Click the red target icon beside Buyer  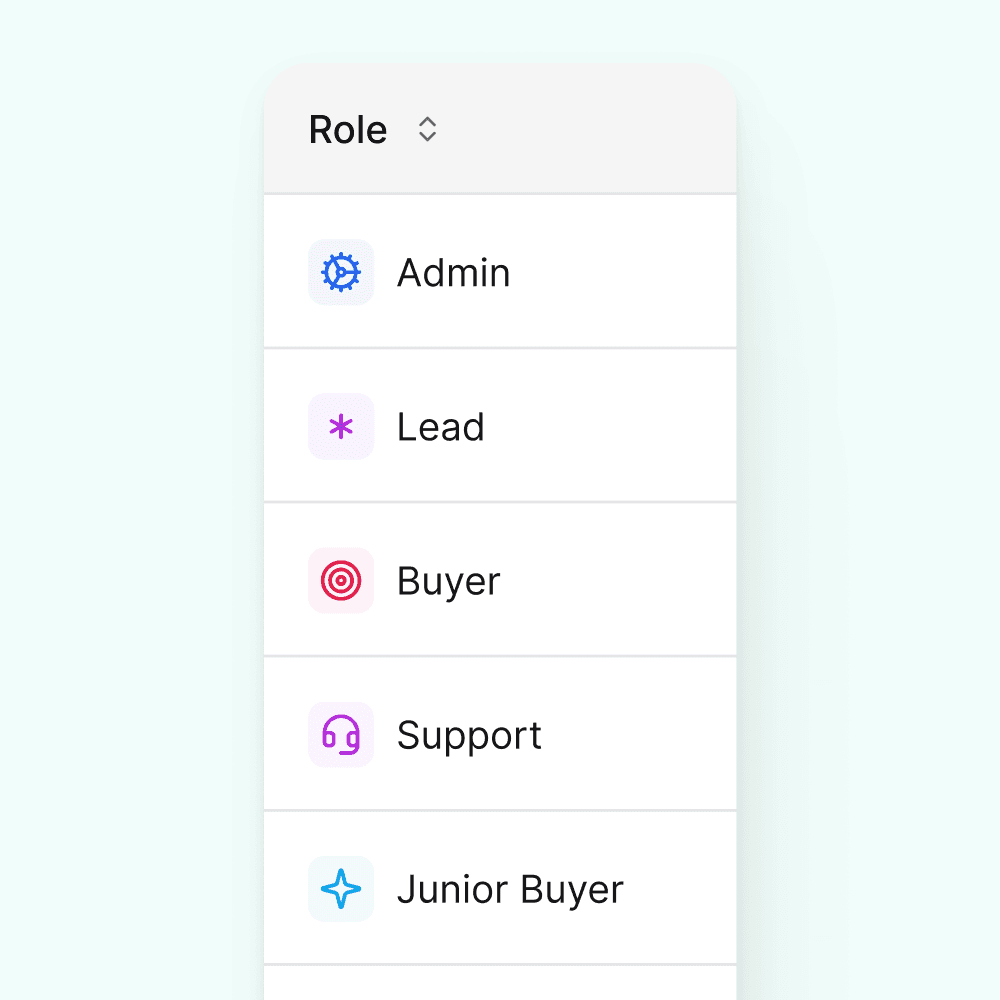341,580
